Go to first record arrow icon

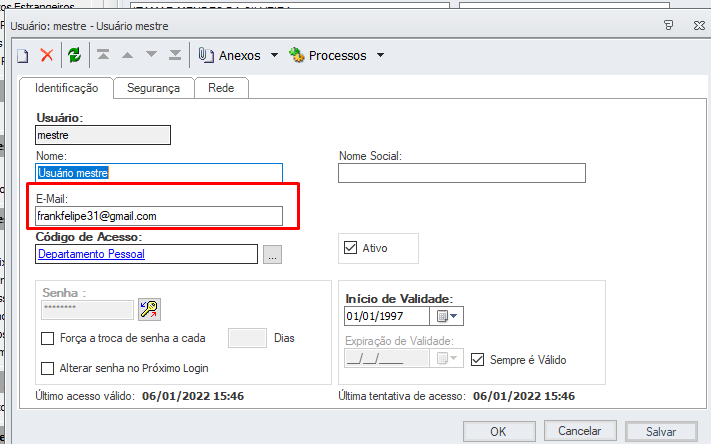point(103,55)
